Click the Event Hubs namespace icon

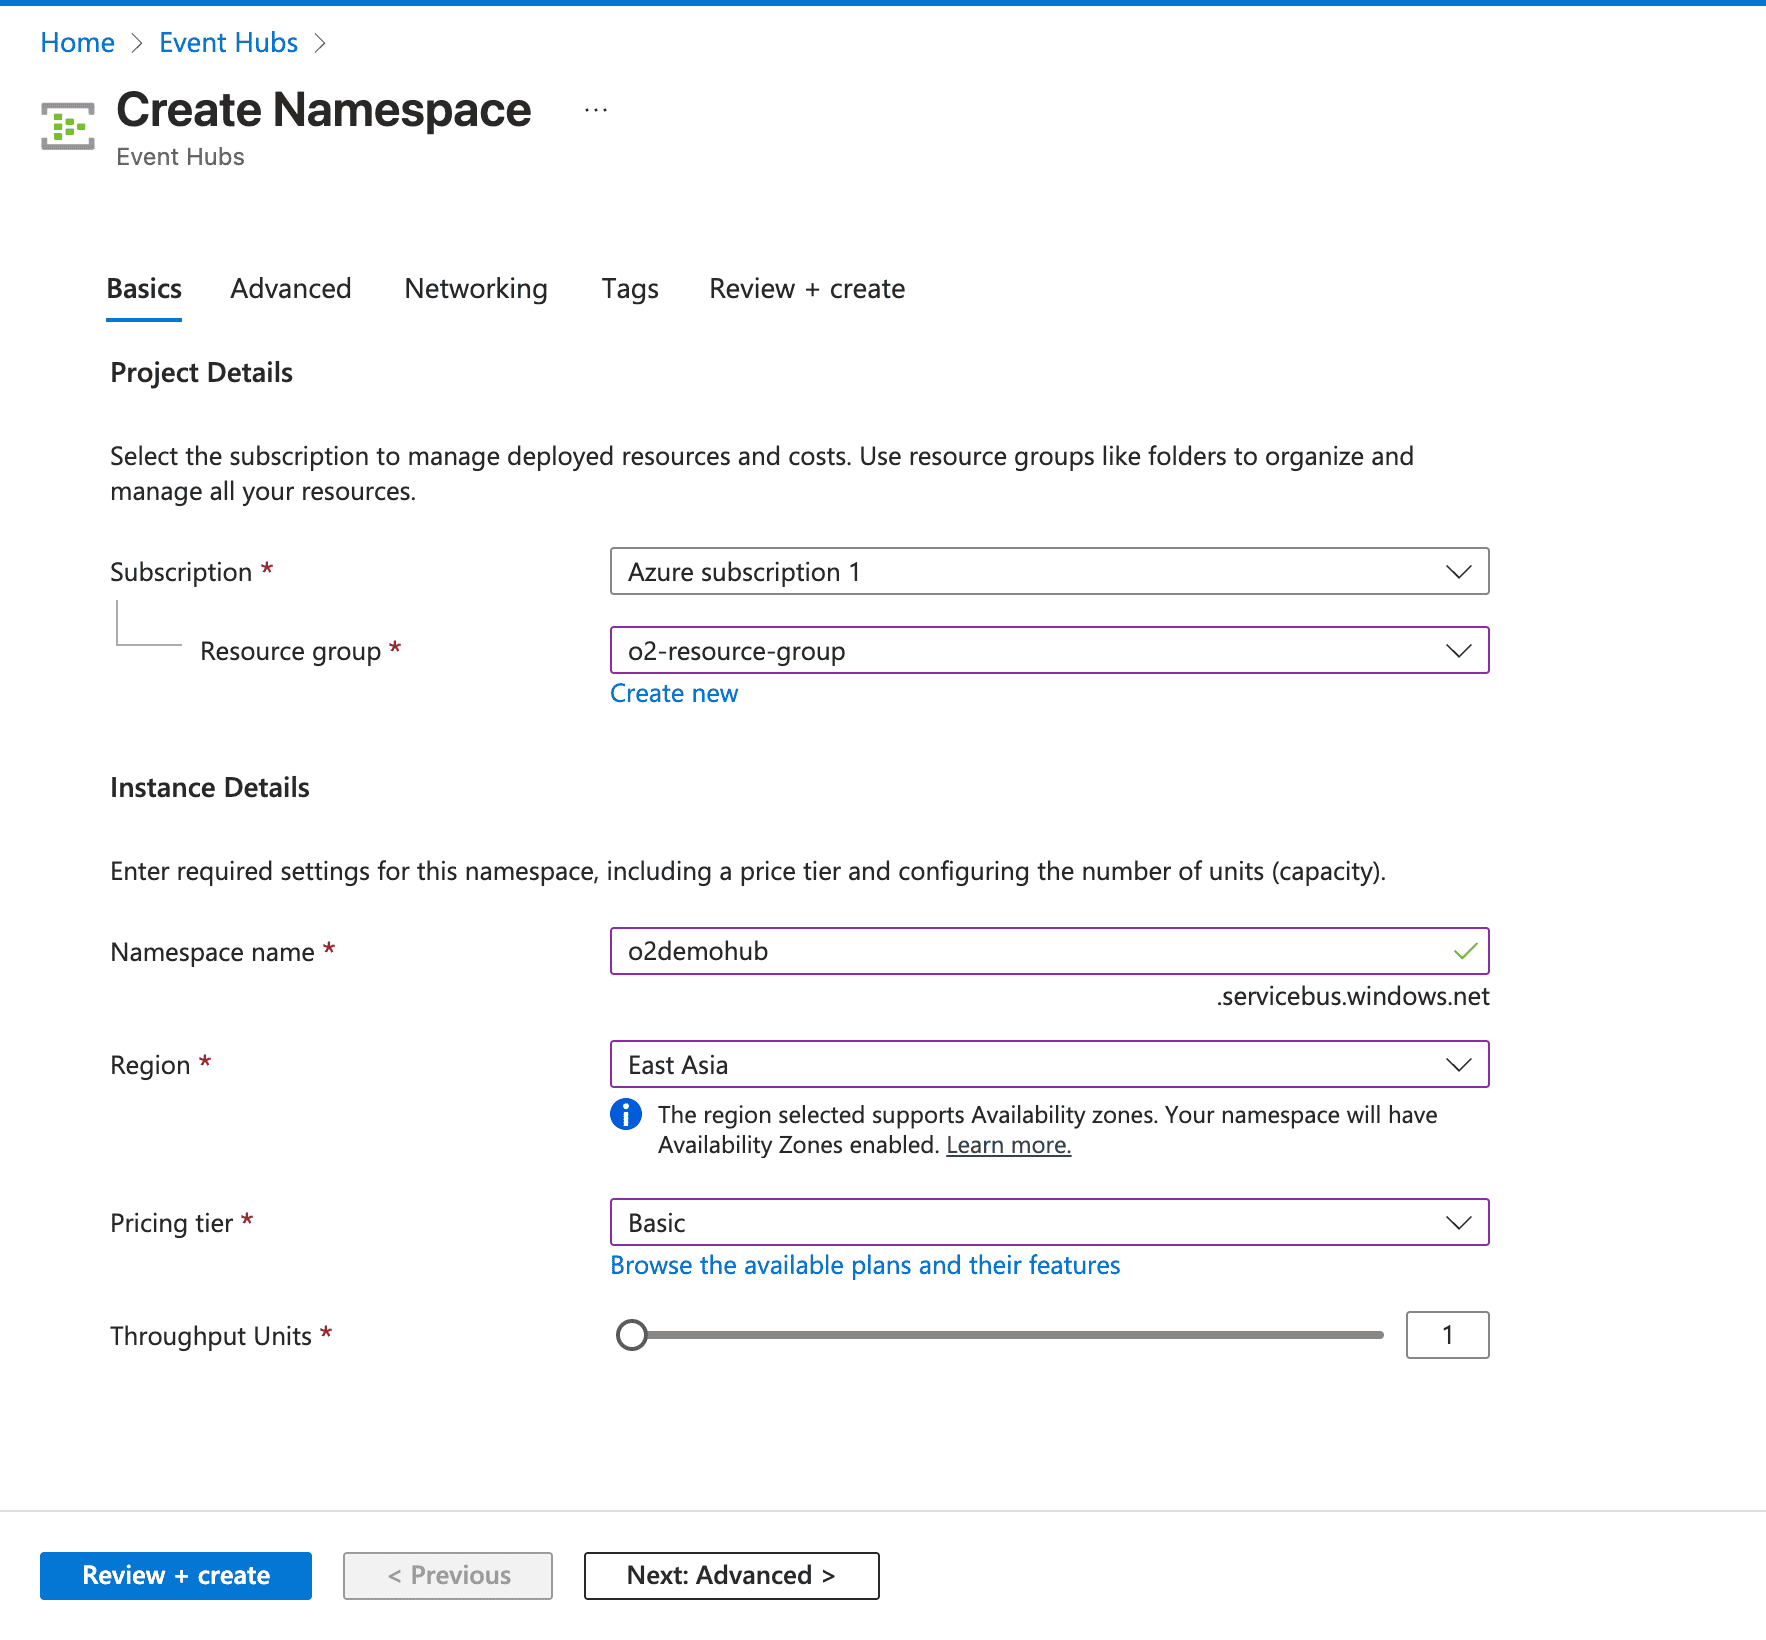click(x=66, y=124)
